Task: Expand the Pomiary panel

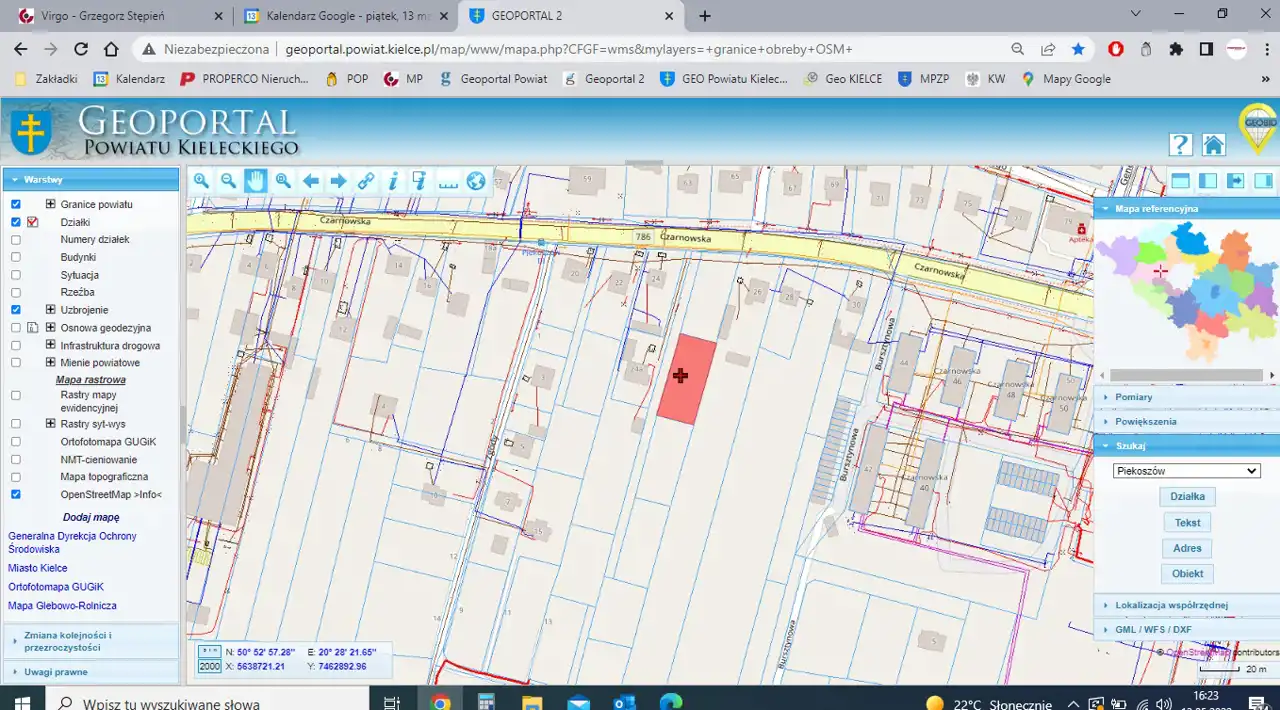Action: click(1134, 397)
